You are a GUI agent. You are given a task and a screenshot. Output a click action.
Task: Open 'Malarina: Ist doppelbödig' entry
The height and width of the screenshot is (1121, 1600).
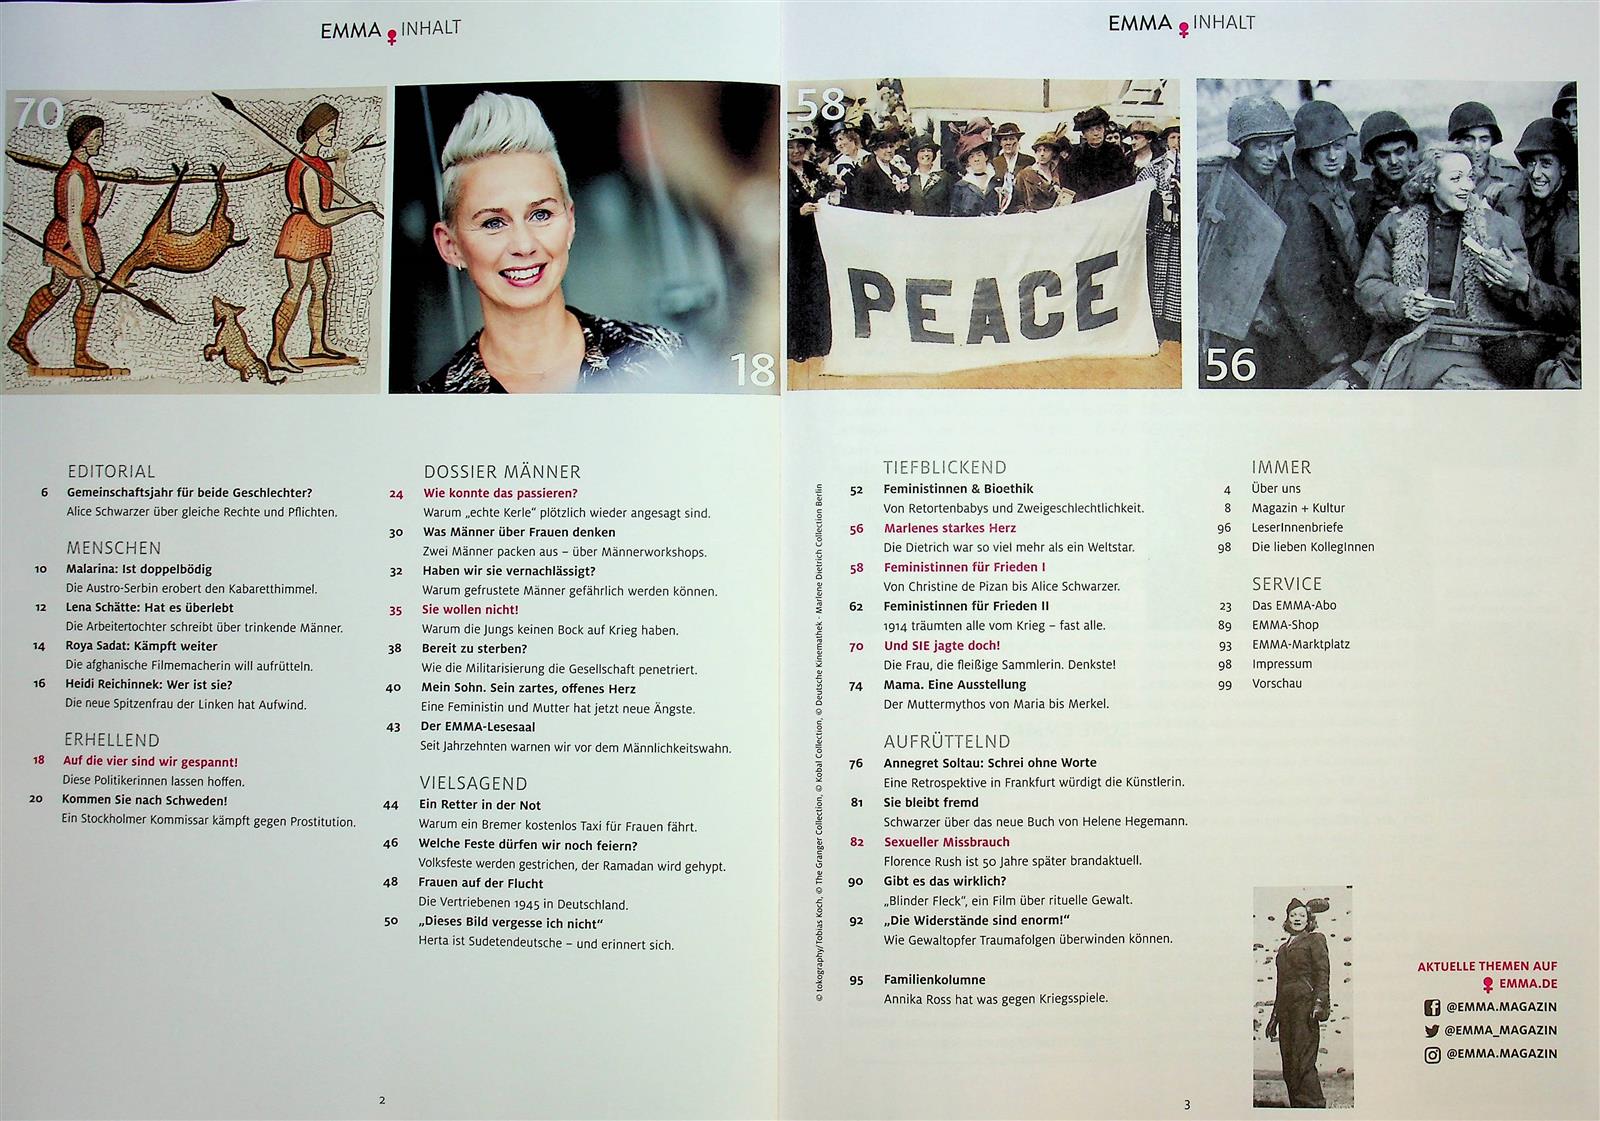139,569
